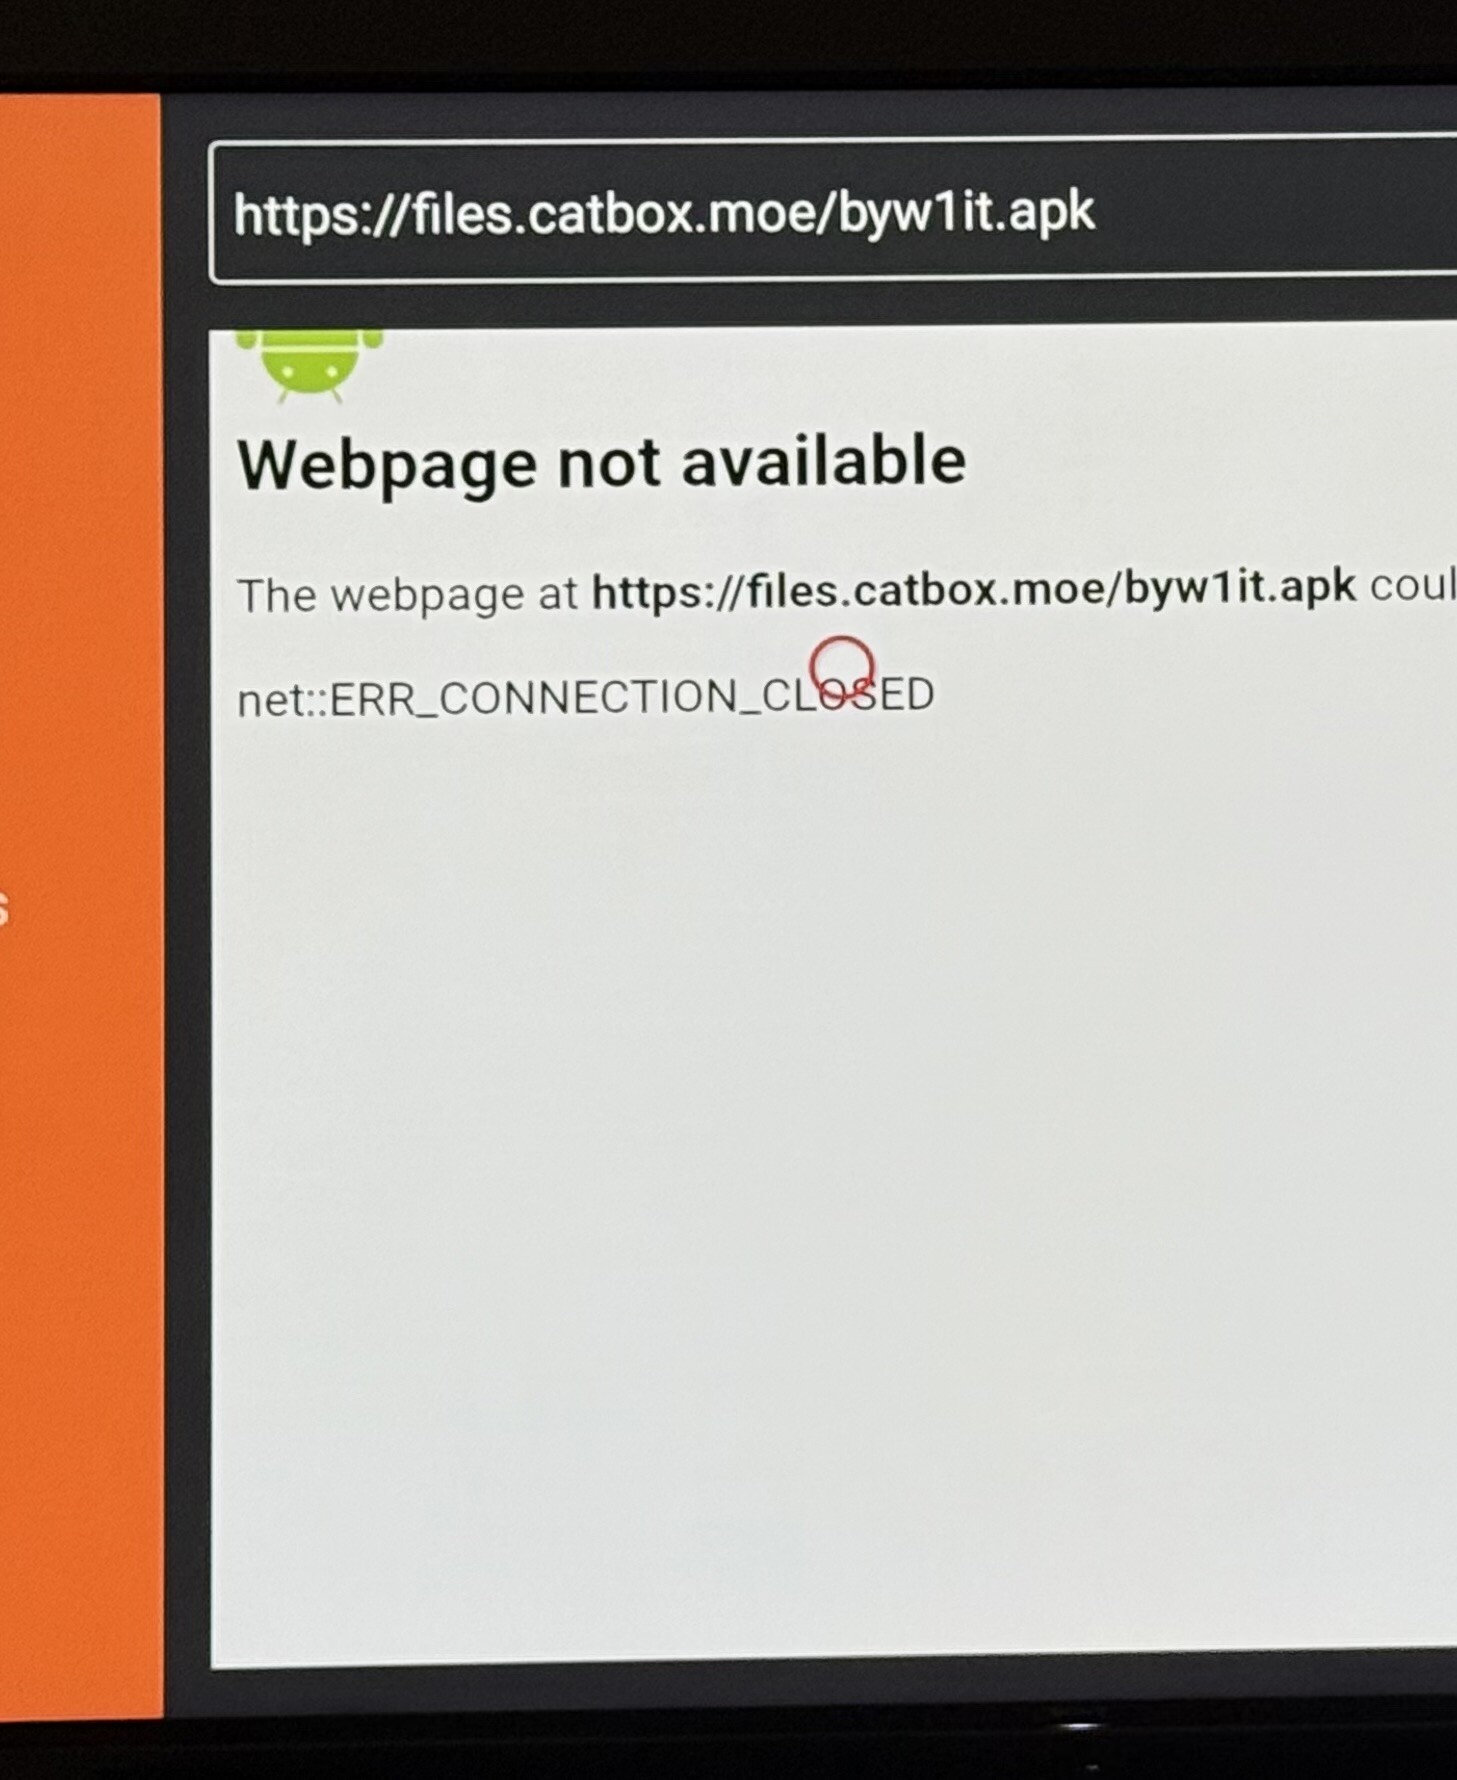The height and width of the screenshot is (1780, 1457).
Task: Click the dark gap between sidebar and web view
Action: click(x=186, y=900)
